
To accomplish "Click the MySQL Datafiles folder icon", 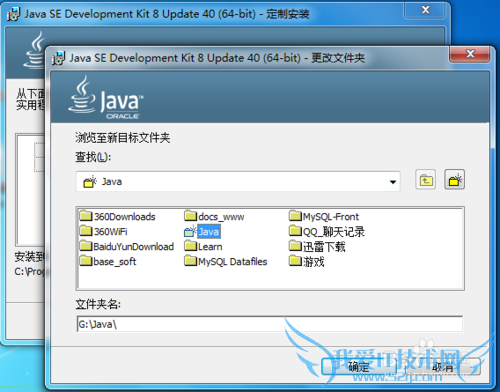I will pyautogui.click(x=191, y=261).
